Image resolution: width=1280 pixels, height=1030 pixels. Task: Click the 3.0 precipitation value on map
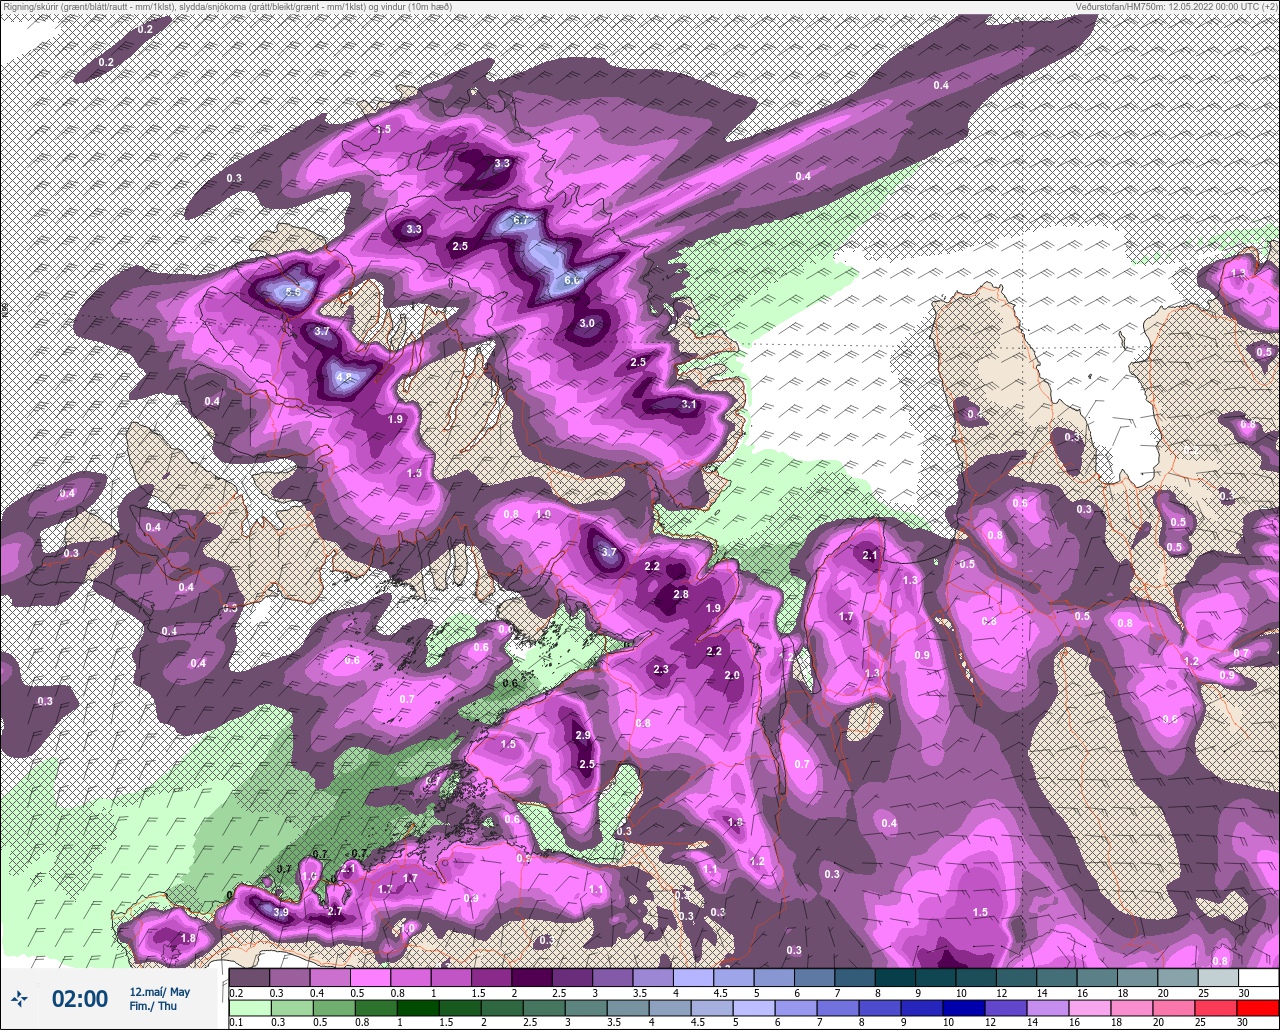coord(587,323)
